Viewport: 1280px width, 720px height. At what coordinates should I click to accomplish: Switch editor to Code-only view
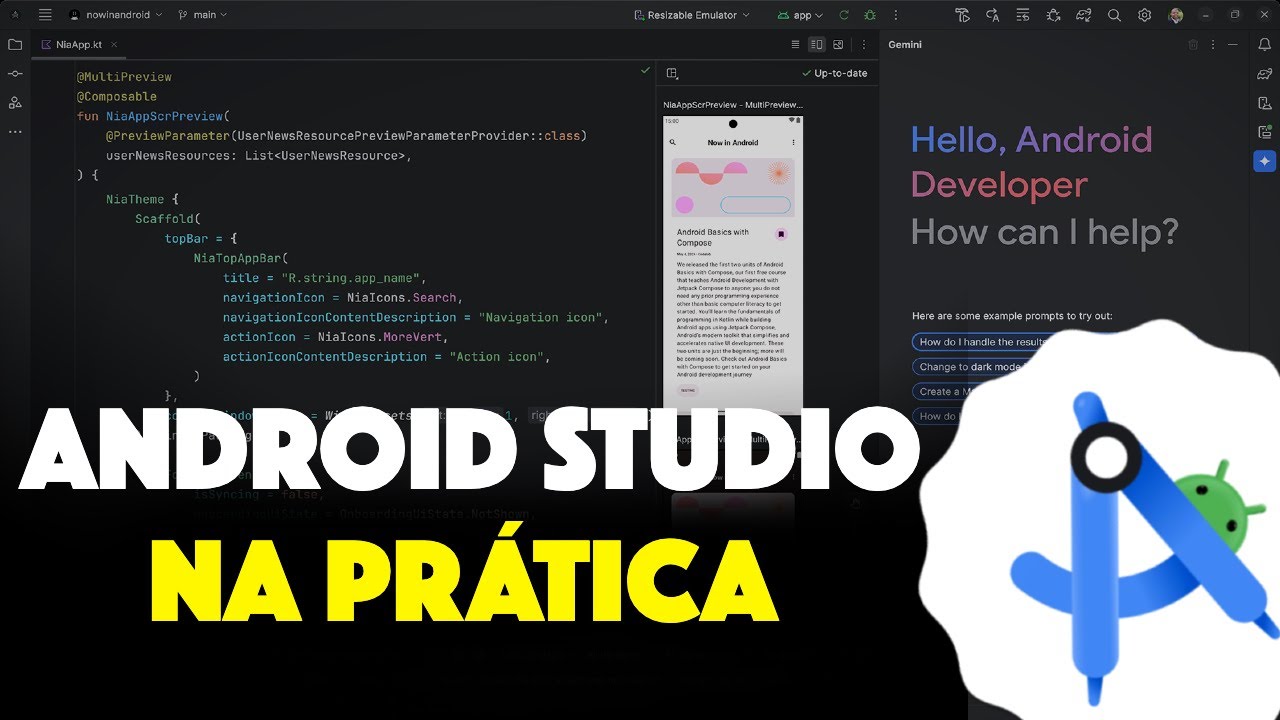[x=795, y=45]
